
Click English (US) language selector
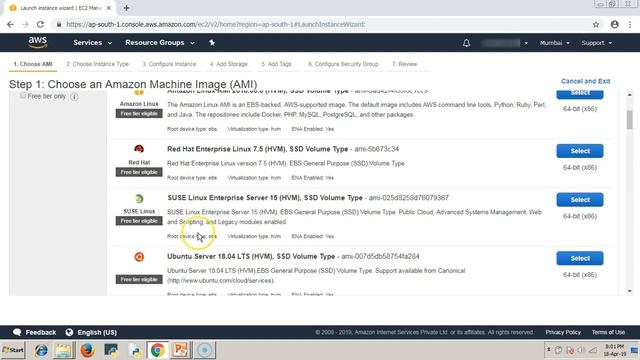pyautogui.click(x=97, y=332)
